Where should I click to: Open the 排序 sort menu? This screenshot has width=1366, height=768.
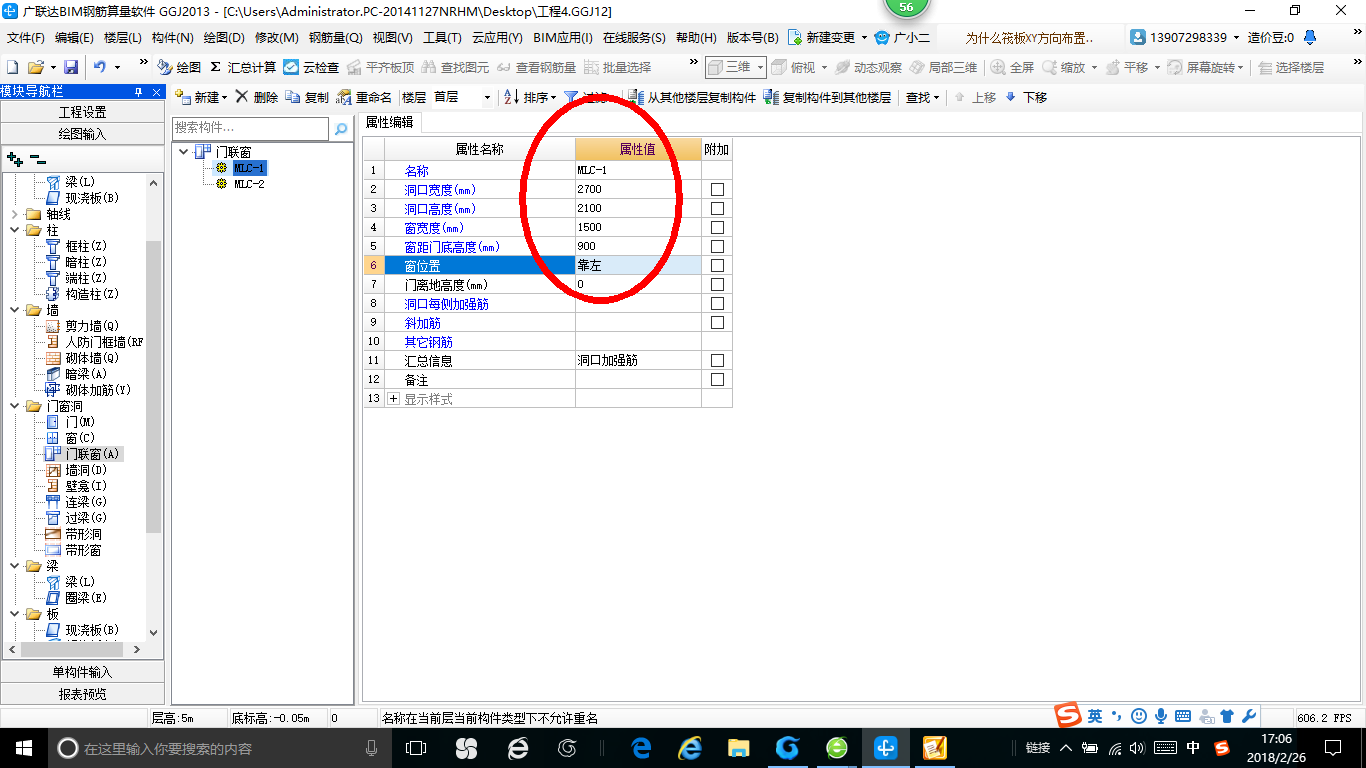click(529, 97)
